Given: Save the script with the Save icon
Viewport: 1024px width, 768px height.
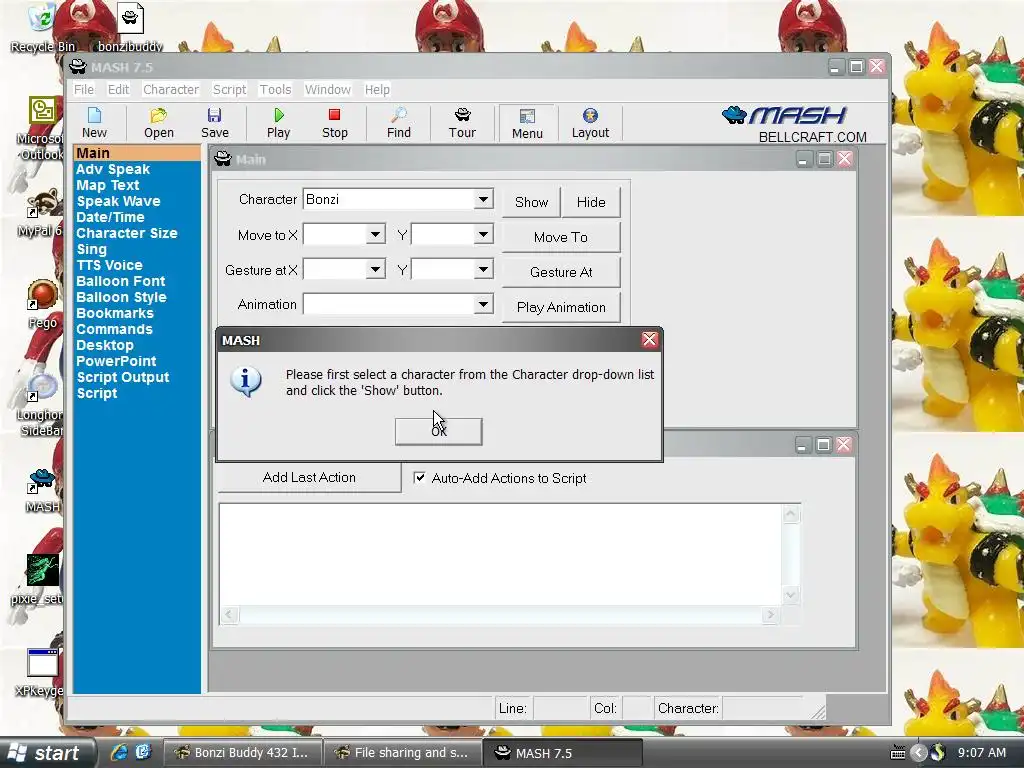Looking at the screenshot, I should pos(215,123).
